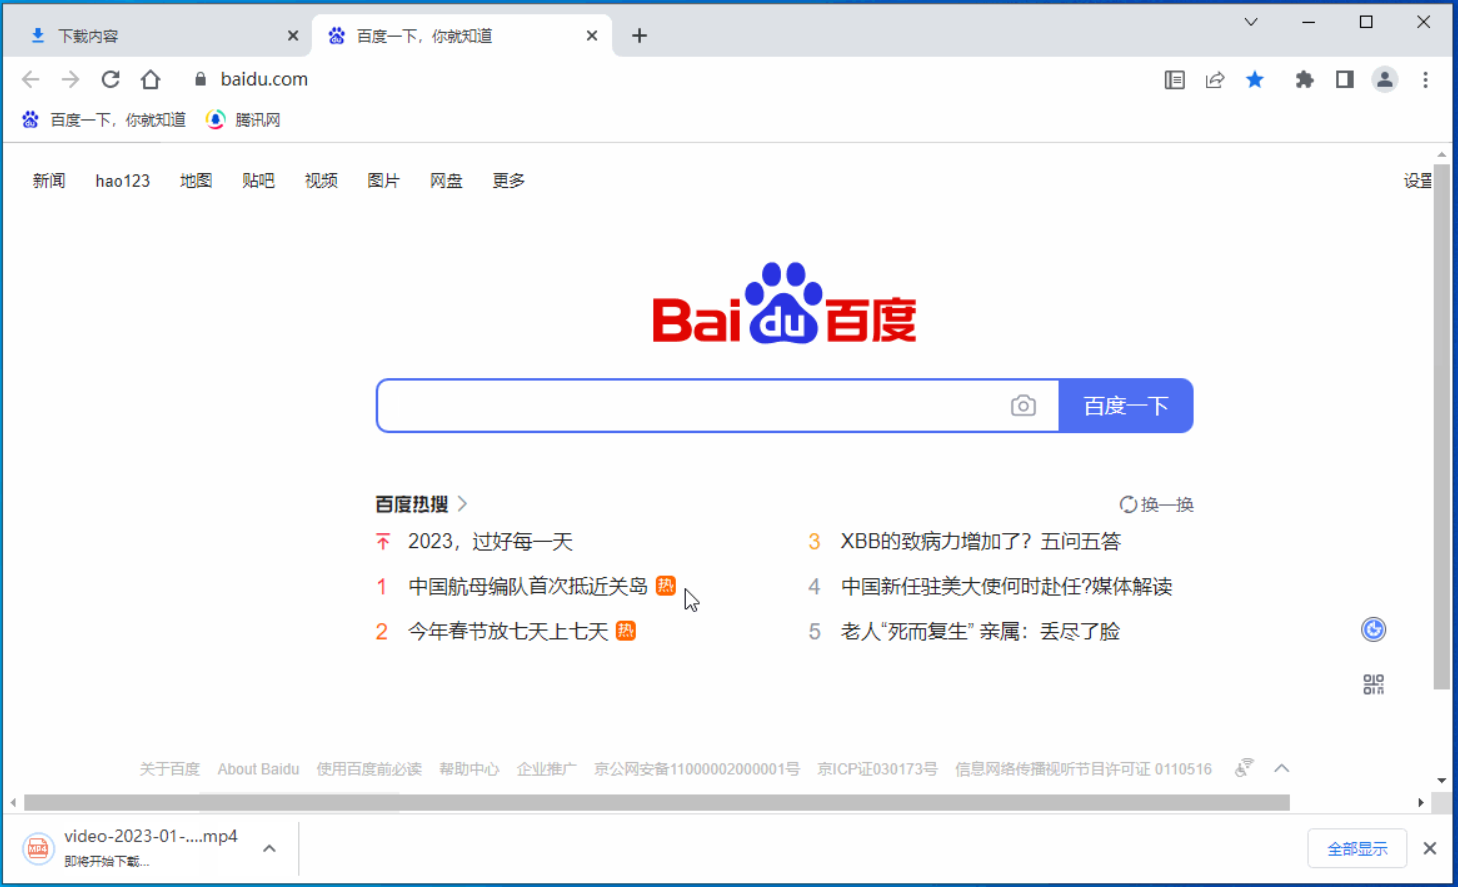Open the video-2023-01 mp4 download item
Viewport: 1458px width, 887px height.
pyautogui.click(x=150, y=848)
